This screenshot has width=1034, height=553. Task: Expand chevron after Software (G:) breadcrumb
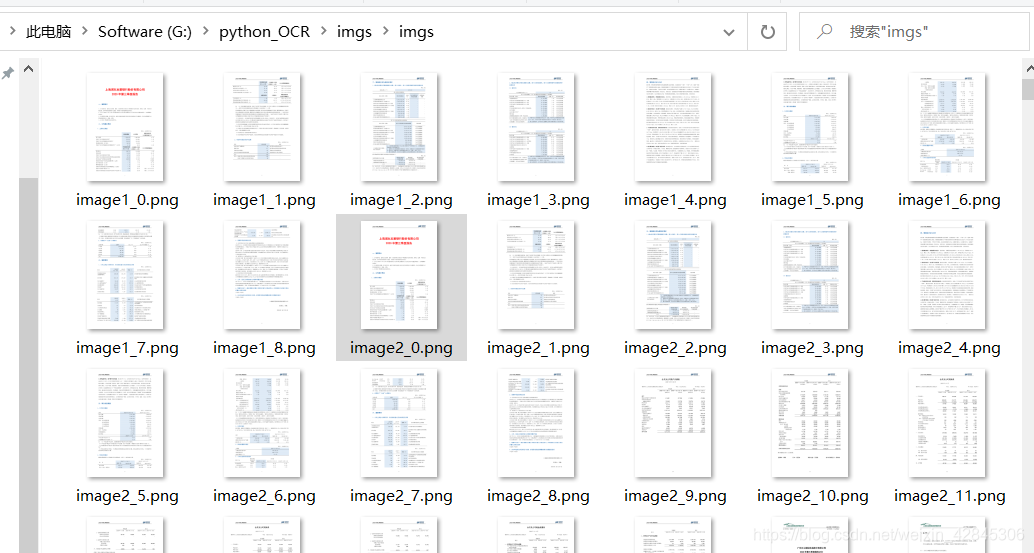206,31
